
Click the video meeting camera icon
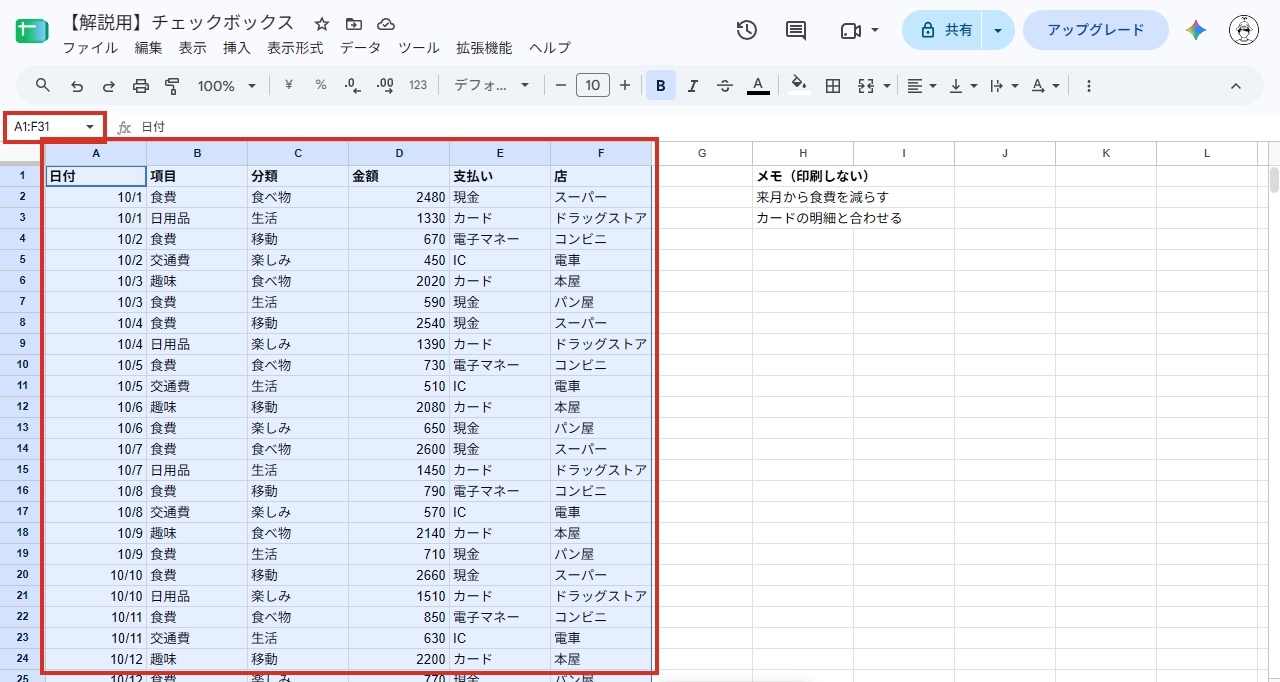851,30
